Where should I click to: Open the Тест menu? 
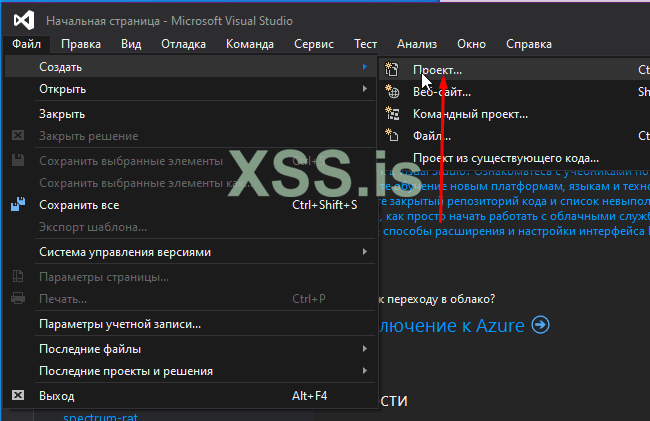pos(365,44)
